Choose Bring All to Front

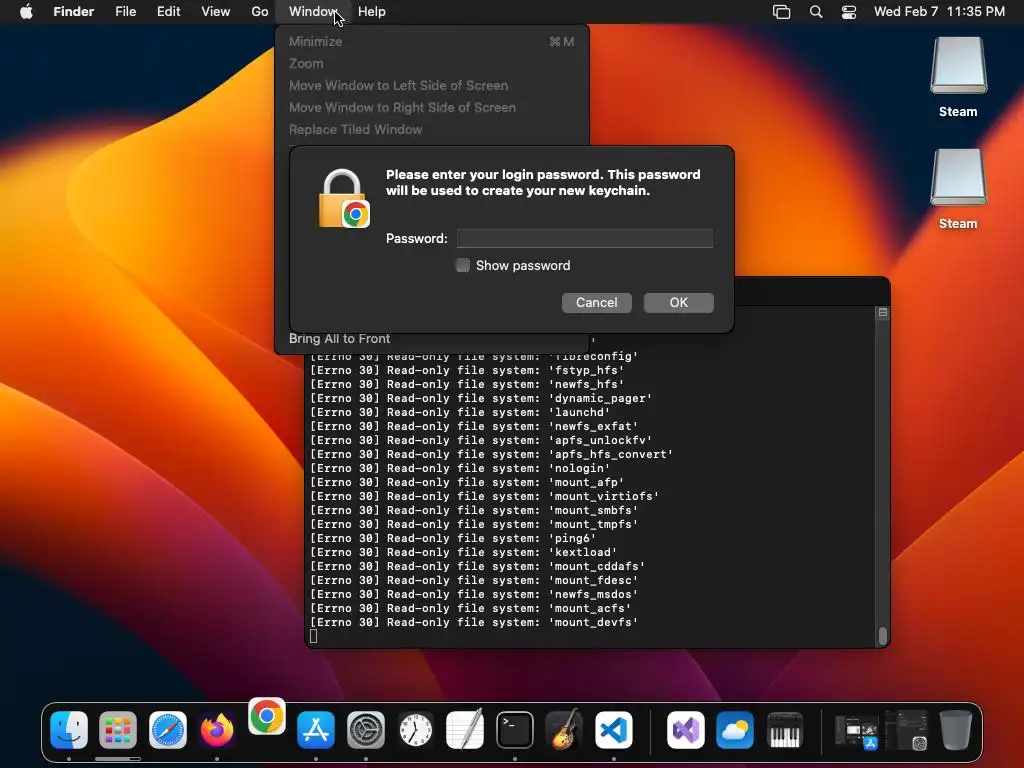point(340,338)
